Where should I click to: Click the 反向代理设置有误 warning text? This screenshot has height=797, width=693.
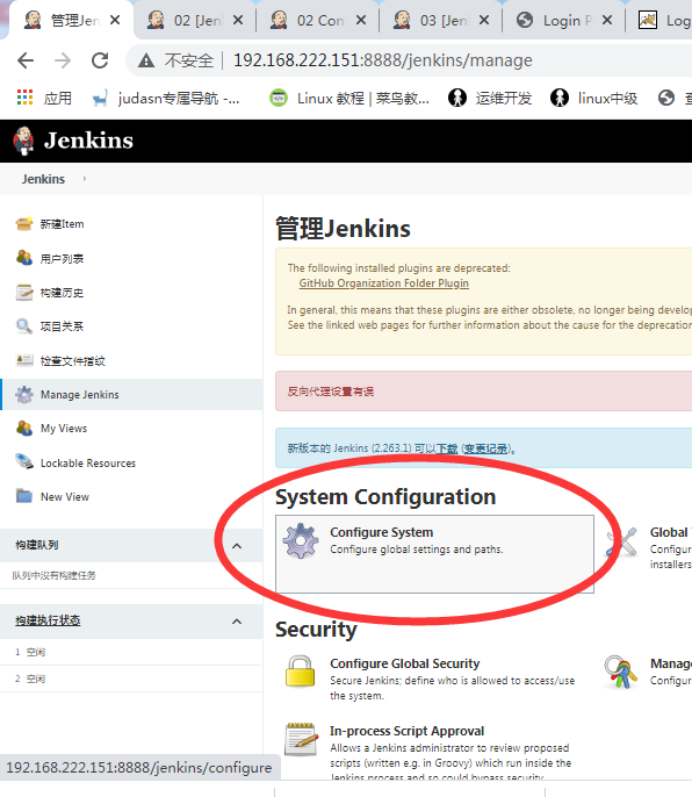coord(330,391)
